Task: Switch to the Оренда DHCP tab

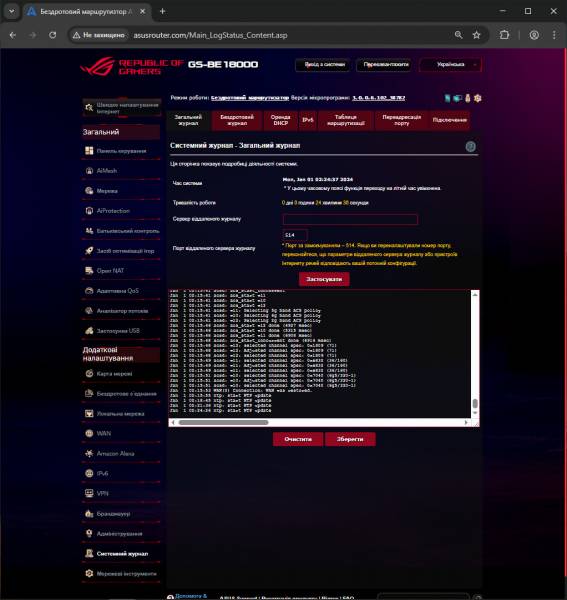Action: 280,120
